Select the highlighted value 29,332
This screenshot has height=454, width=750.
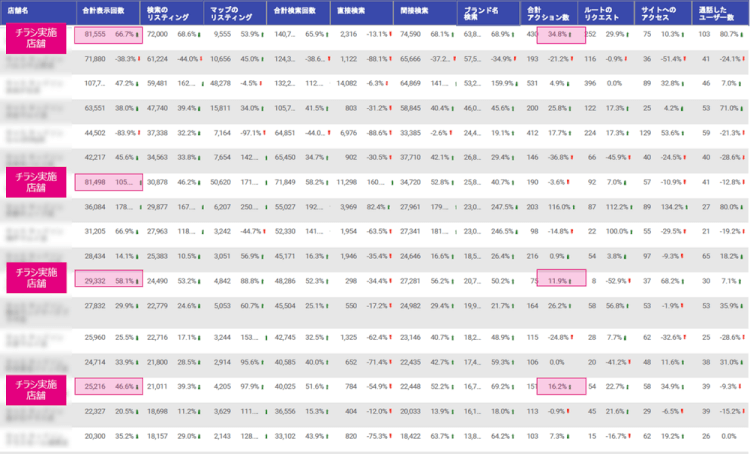[x=95, y=281]
